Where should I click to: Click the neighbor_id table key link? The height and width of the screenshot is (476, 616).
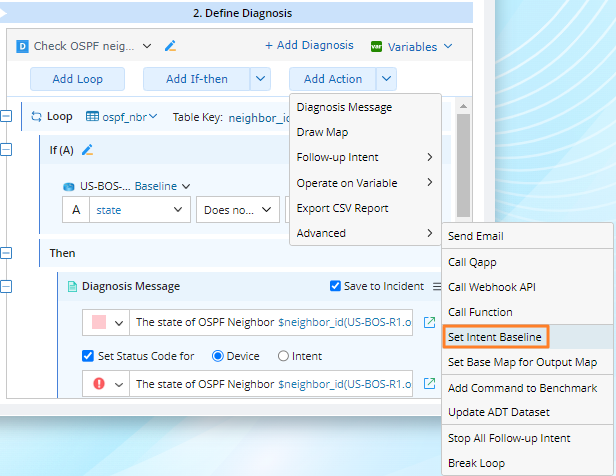[259, 118]
